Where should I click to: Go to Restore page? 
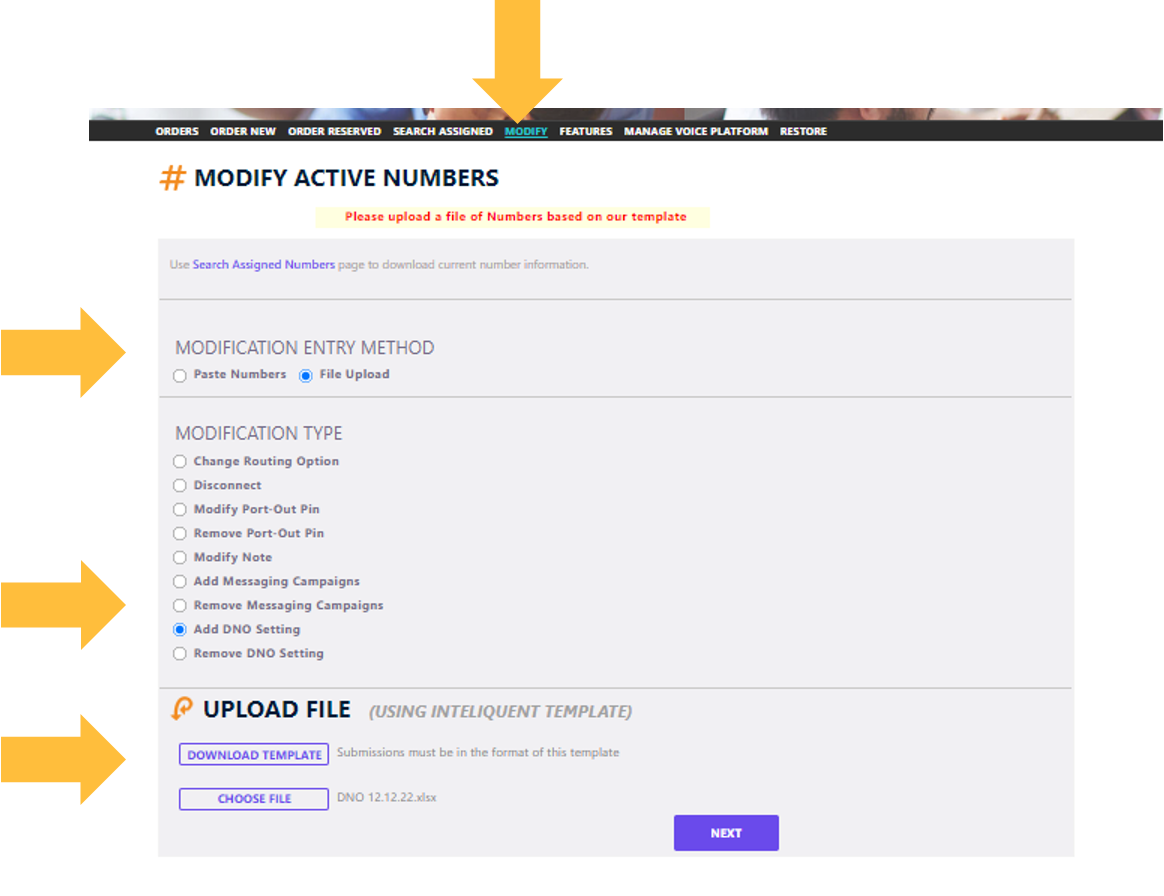click(x=803, y=132)
